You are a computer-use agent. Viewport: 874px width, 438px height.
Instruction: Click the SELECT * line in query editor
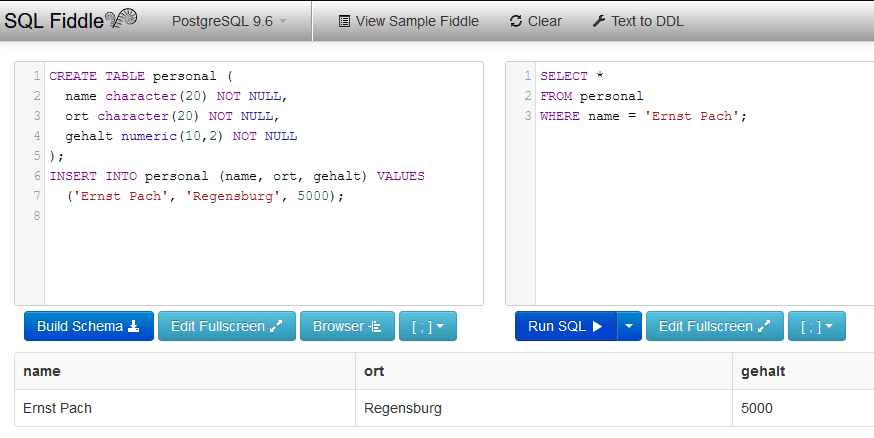(x=571, y=76)
